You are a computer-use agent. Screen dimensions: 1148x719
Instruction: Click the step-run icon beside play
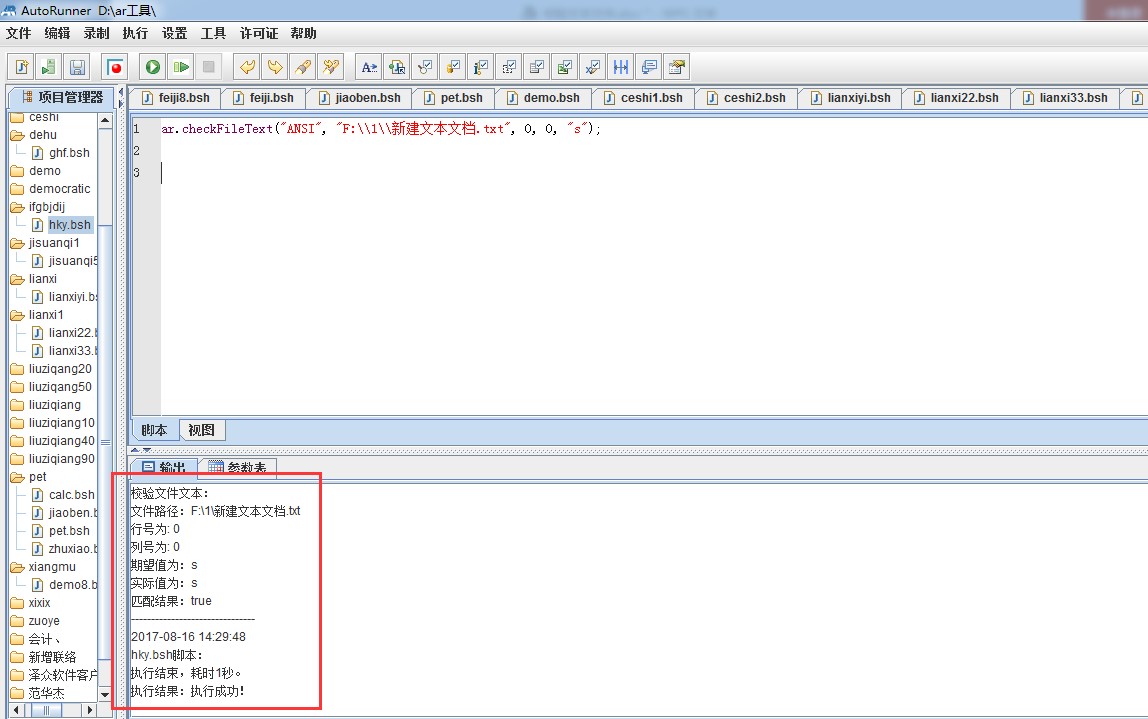click(x=181, y=67)
